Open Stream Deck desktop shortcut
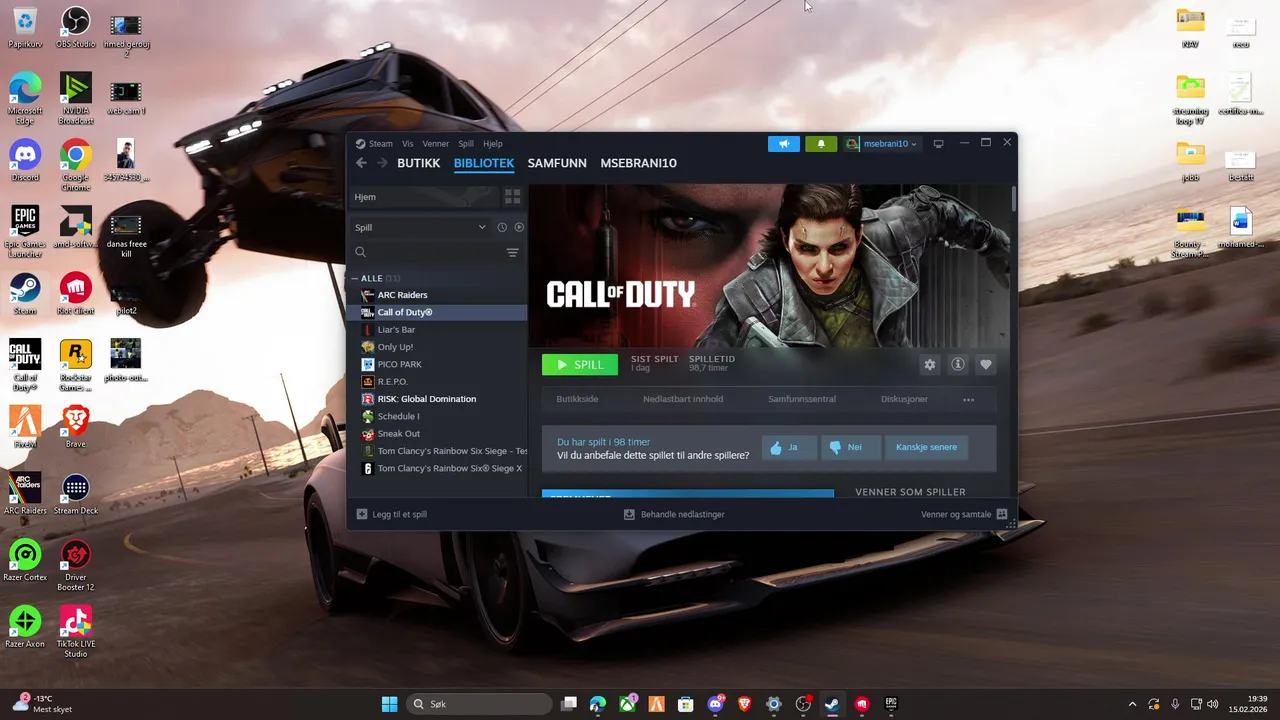1280x720 pixels. (75, 495)
